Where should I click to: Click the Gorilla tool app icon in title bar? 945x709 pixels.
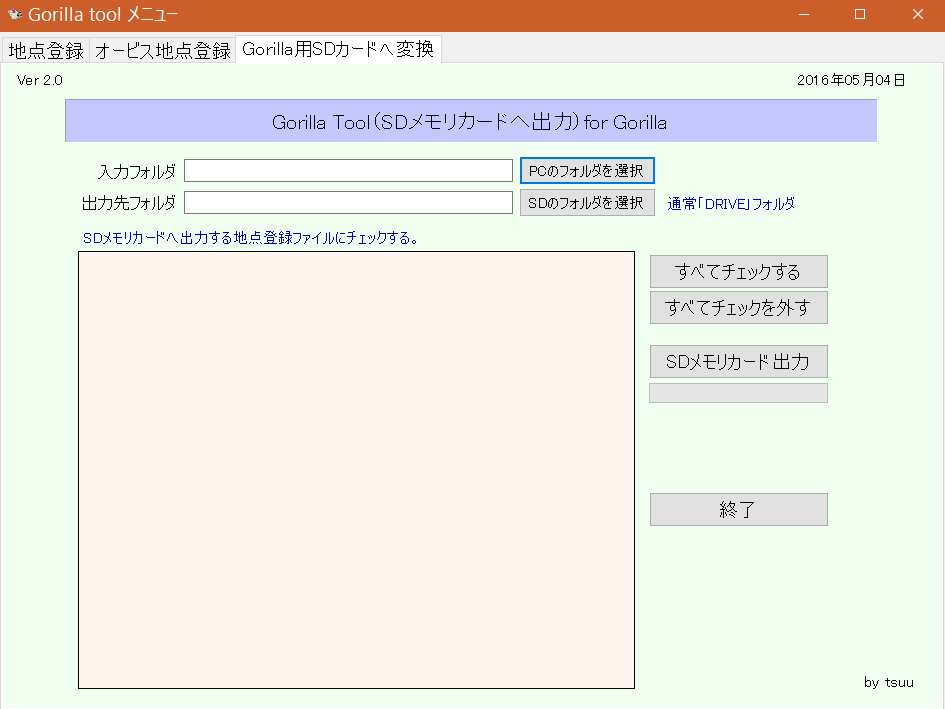pyautogui.click(x=15, y=15)
